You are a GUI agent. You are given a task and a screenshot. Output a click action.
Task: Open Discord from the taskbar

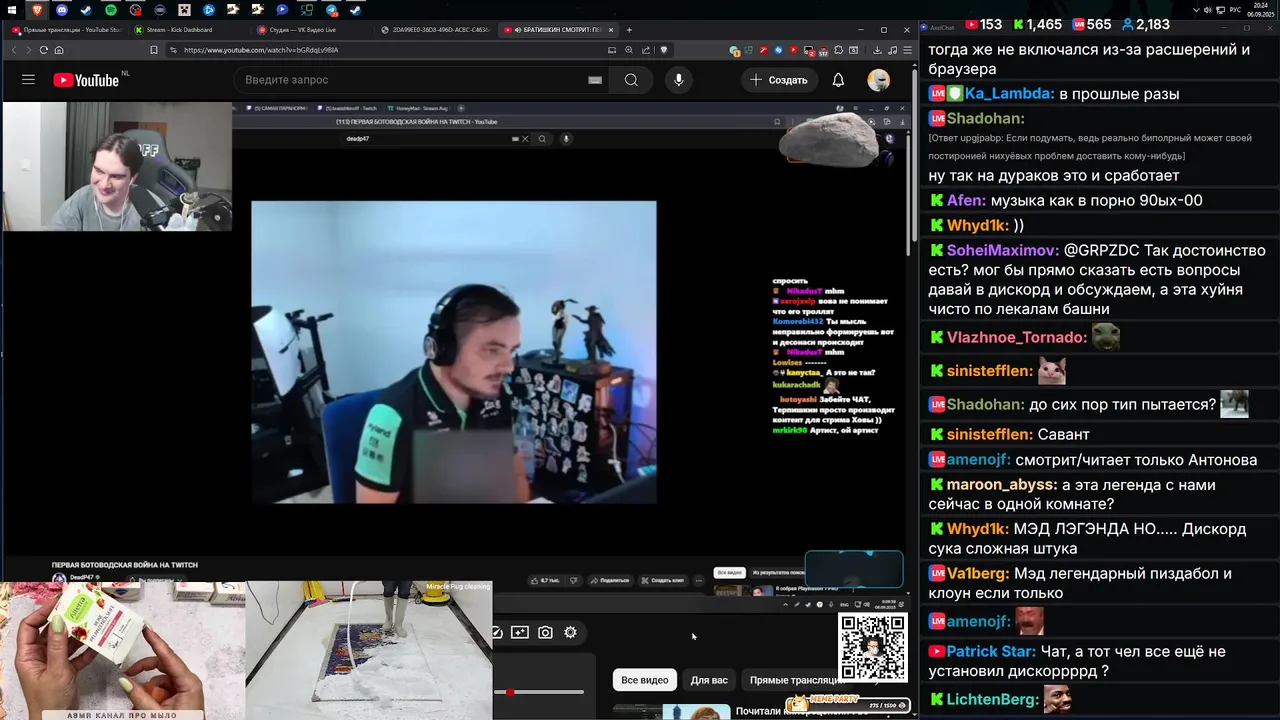click(x=62, y=10)
